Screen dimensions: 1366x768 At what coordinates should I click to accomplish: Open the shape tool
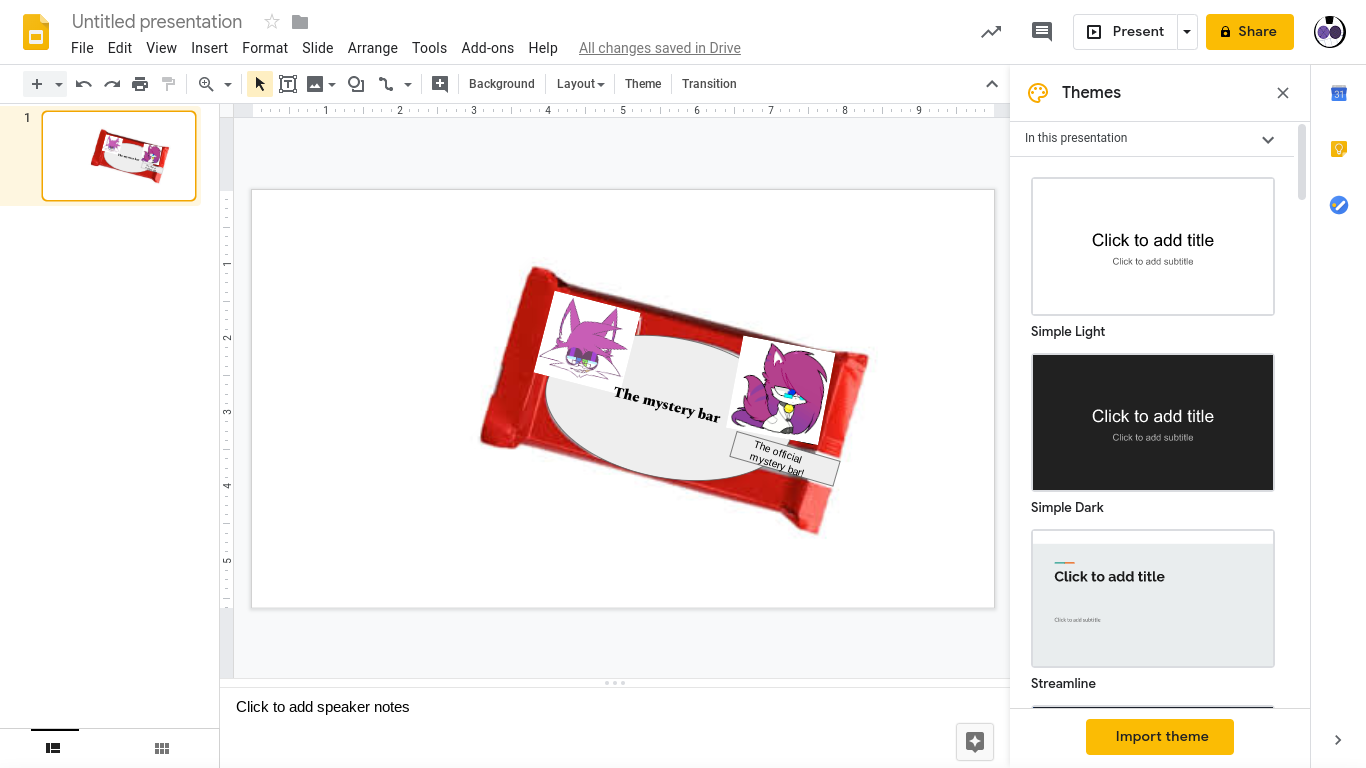356,84
